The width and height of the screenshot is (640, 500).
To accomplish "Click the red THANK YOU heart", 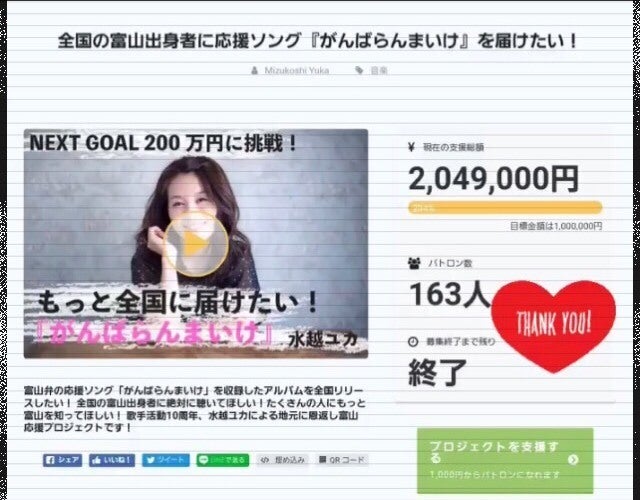I will click(553, 325).
